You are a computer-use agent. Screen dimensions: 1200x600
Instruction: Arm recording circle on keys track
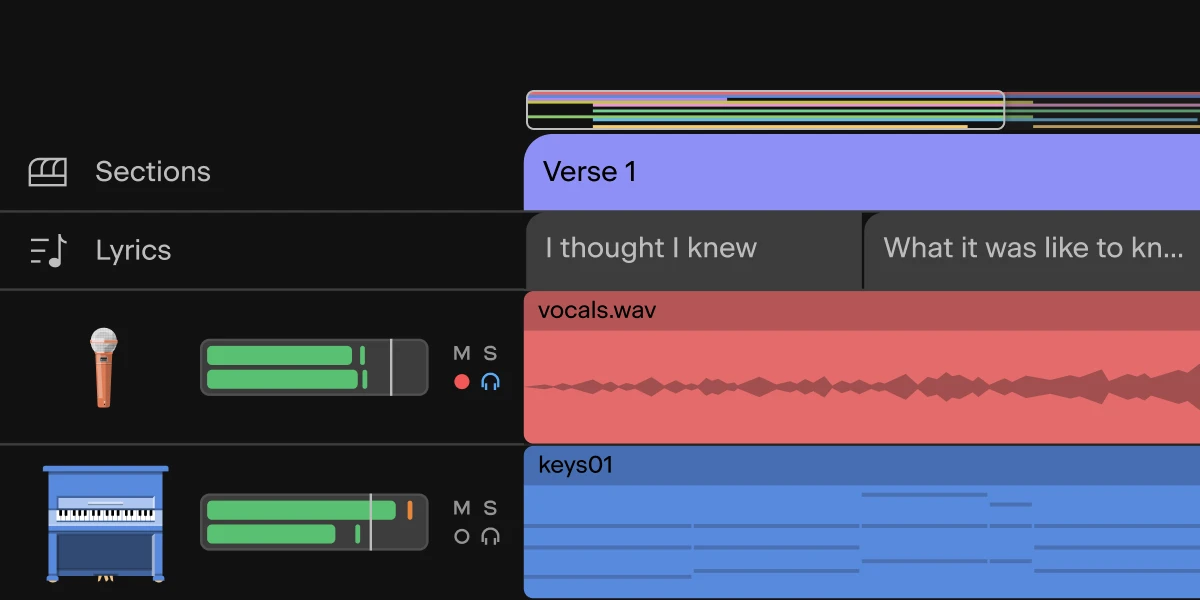pyautogui.click(x=461, y=536)
